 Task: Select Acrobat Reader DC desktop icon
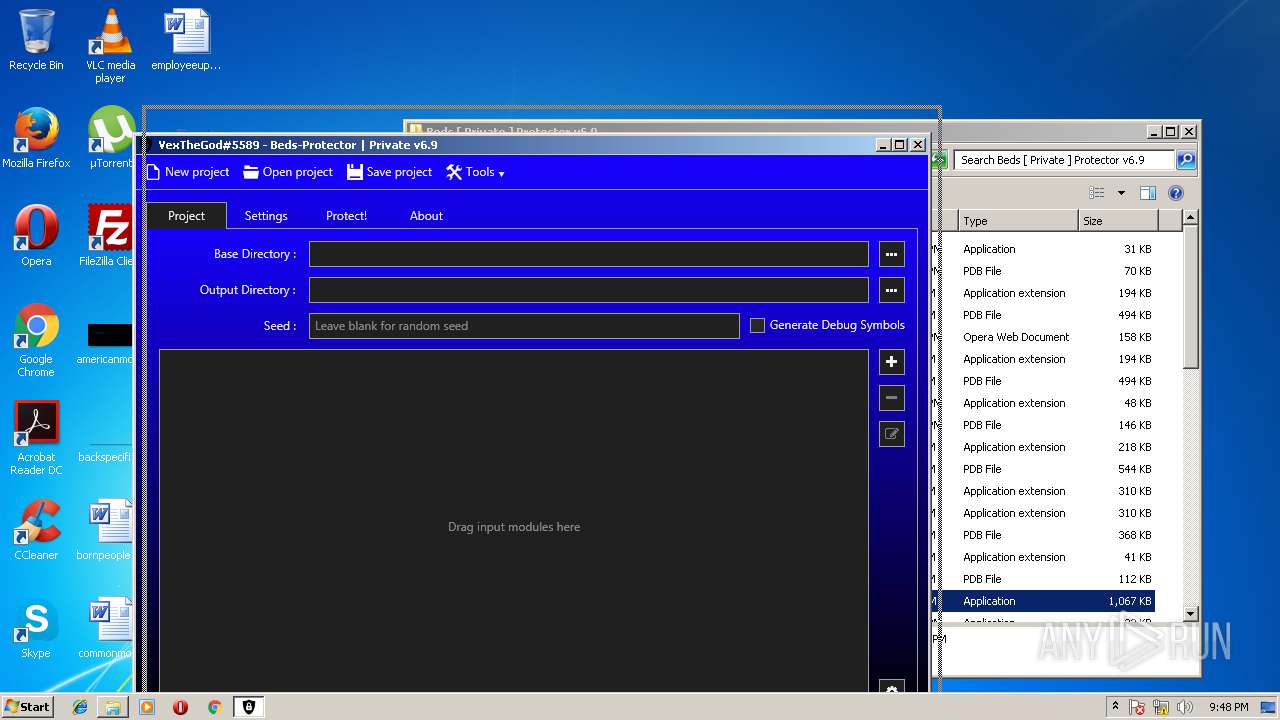[x=36, y=438]
